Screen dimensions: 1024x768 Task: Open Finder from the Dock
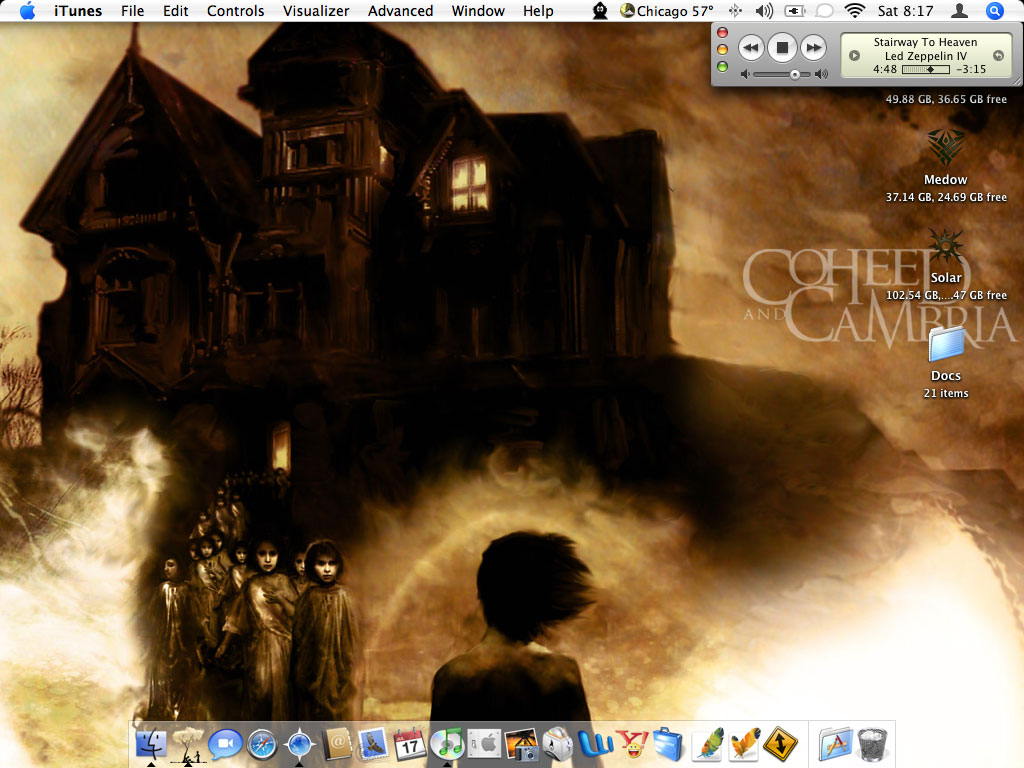point(151,744)
